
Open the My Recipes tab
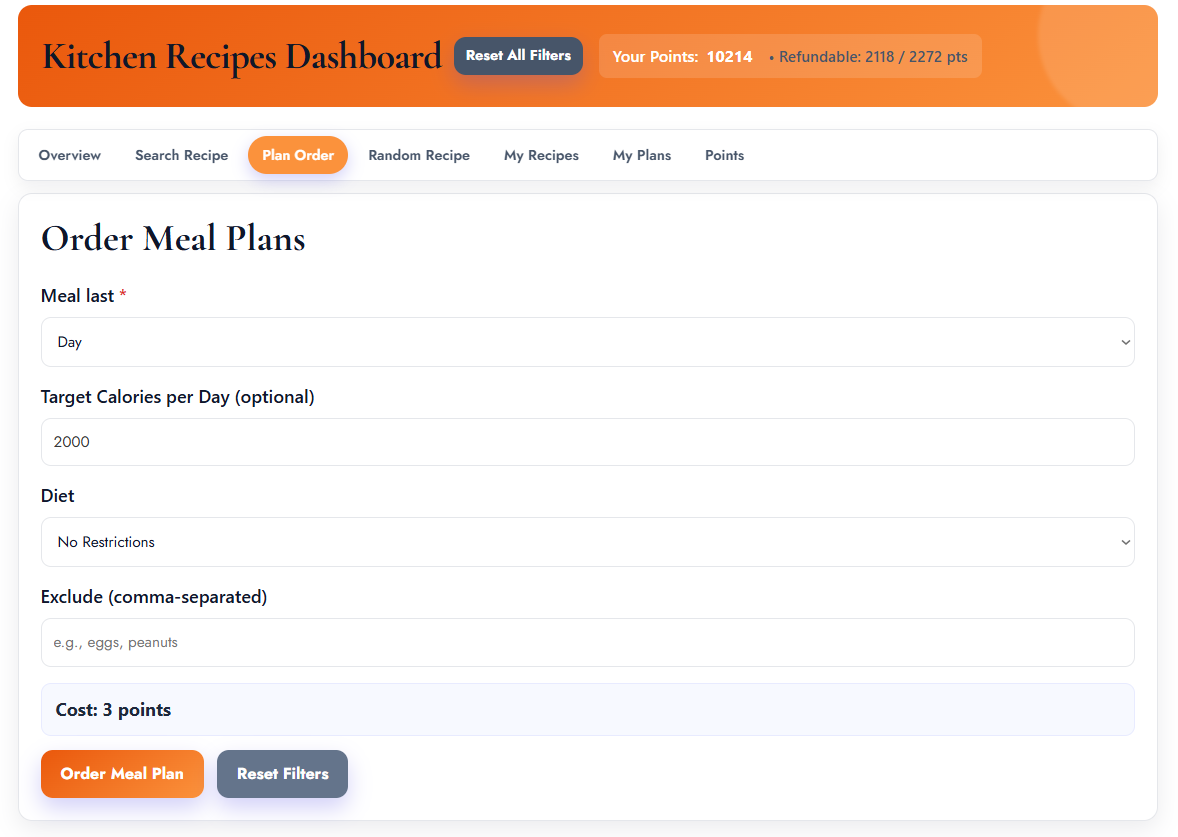[x=541, y=155]
